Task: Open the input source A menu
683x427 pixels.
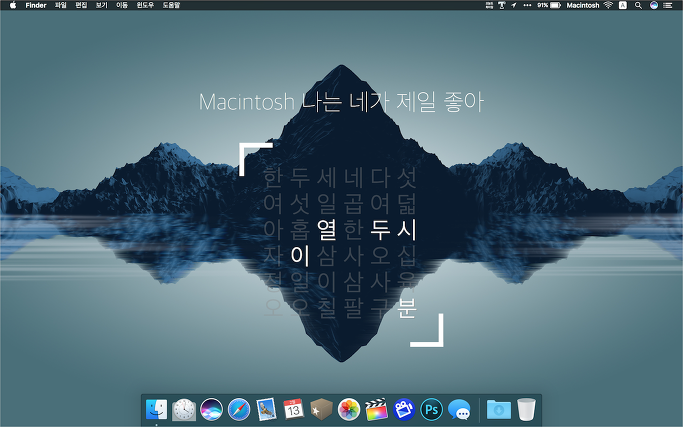Action: pos(623,5)
